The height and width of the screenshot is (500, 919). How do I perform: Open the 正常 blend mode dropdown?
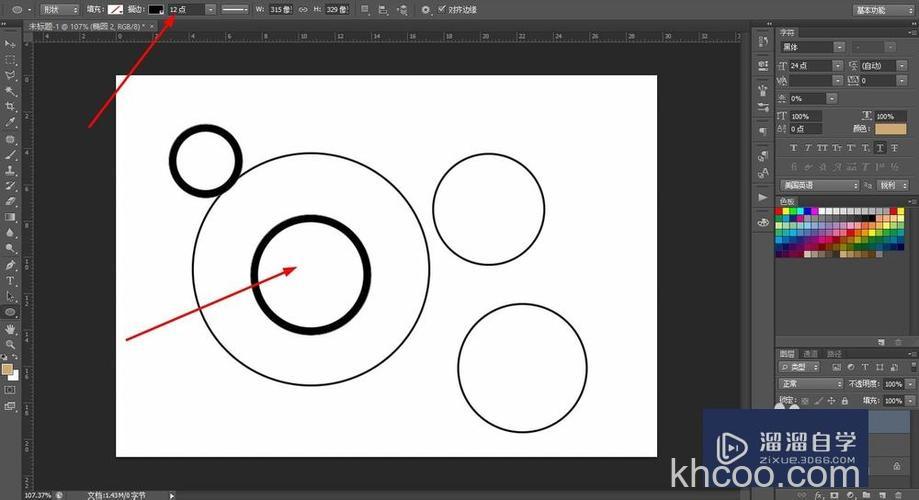coord(811,384)
